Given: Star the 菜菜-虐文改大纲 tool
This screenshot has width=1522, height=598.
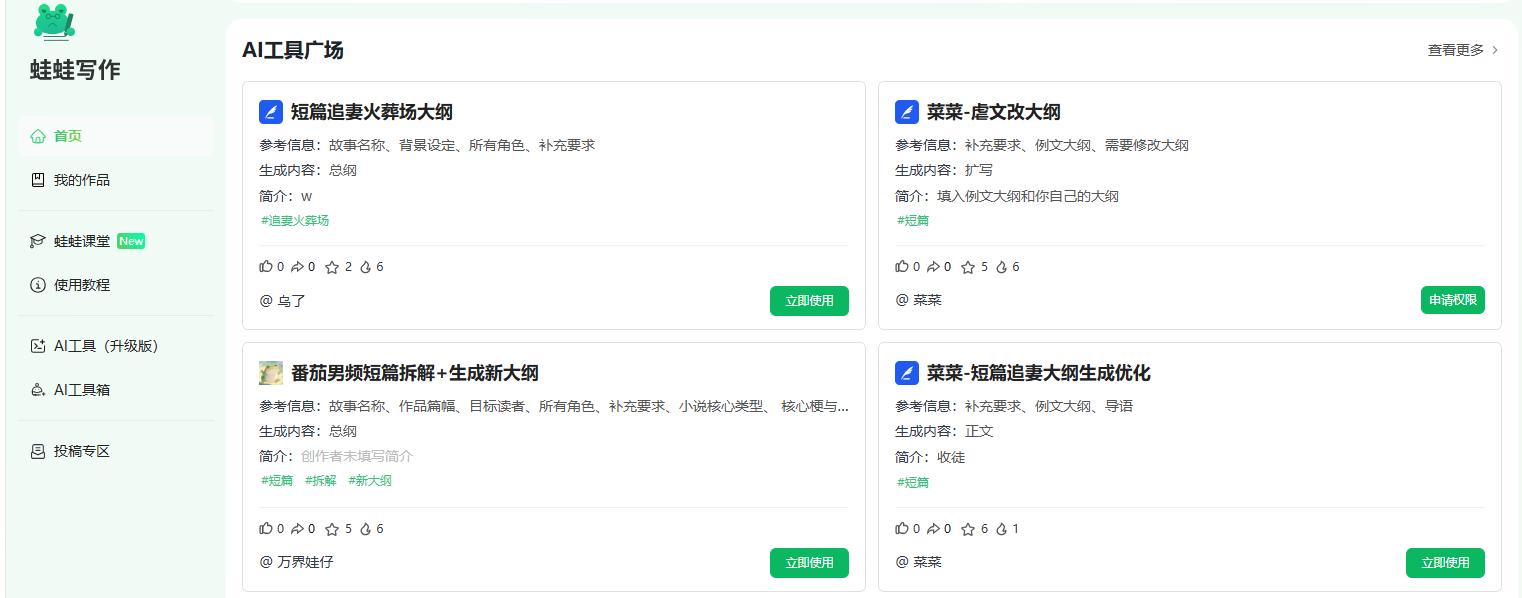Looking at the screenshot, I should [967, 266].
